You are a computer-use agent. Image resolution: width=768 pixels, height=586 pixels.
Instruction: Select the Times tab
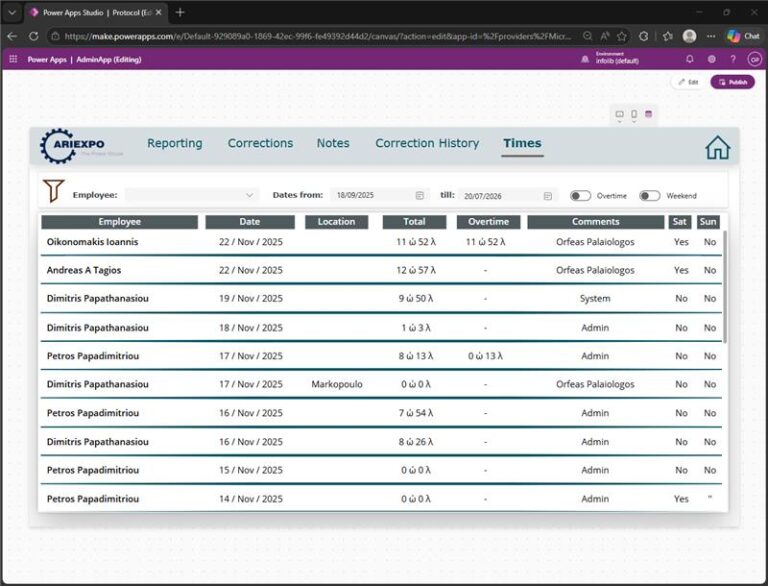point(522,143)
